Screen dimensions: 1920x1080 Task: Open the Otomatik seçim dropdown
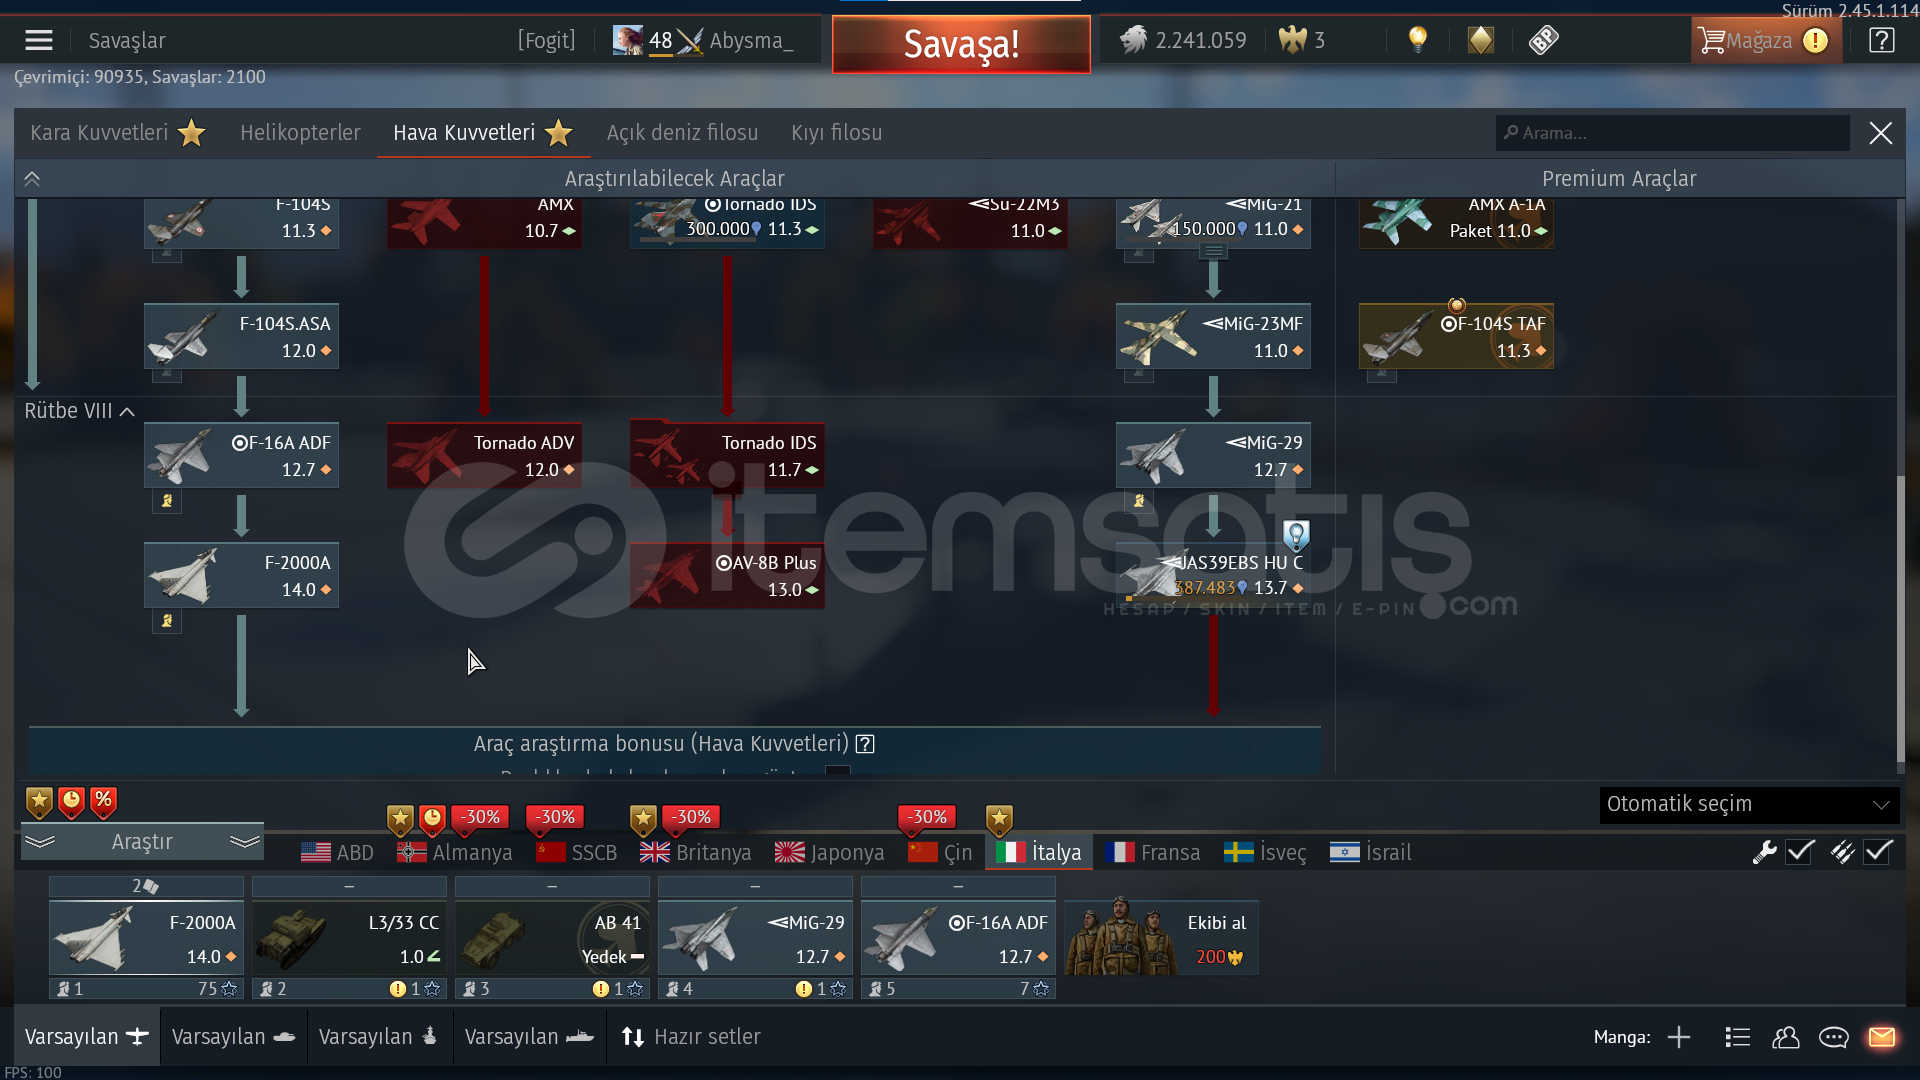(x=1749, y=804)
